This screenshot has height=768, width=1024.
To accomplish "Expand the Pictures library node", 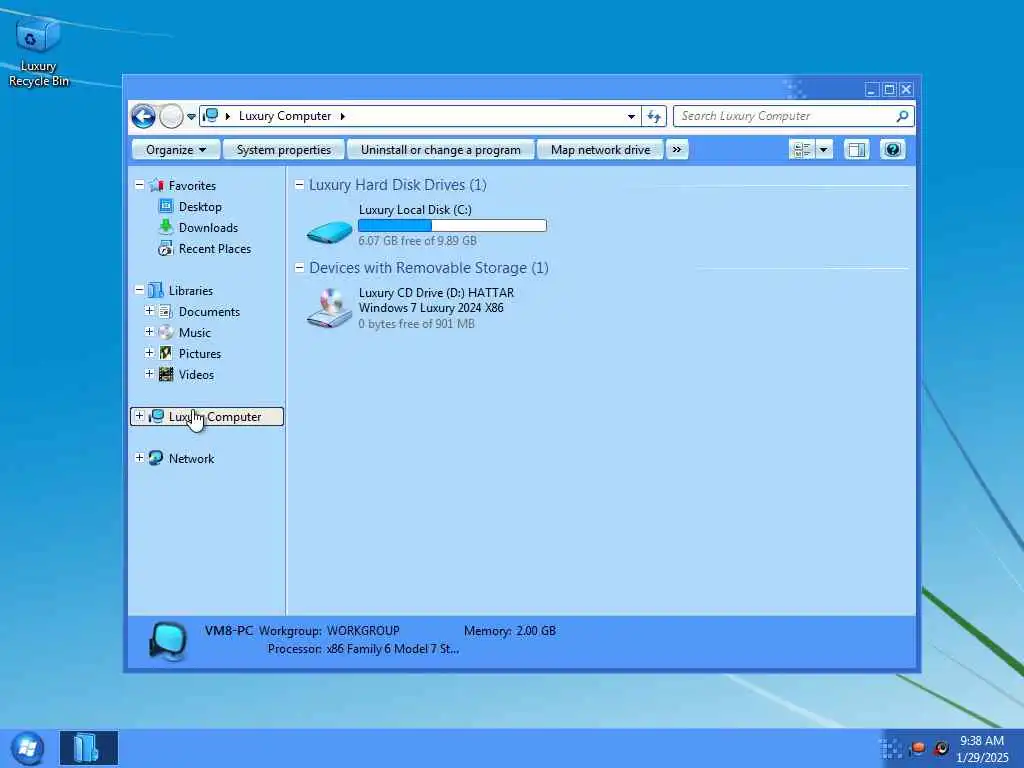I will click(x=150, y=353).
